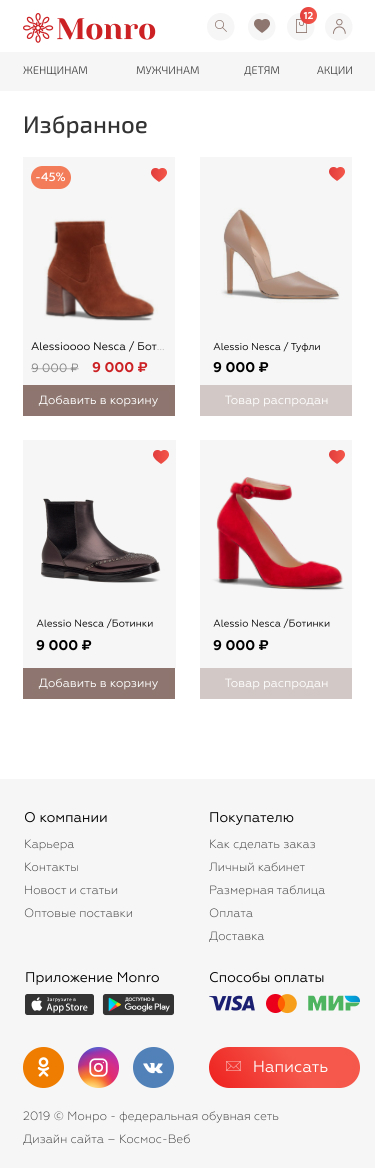Select the МУЖЧИНАМ menu item
The width and height of the screenshot is (375, 1169).
(168, 71)
